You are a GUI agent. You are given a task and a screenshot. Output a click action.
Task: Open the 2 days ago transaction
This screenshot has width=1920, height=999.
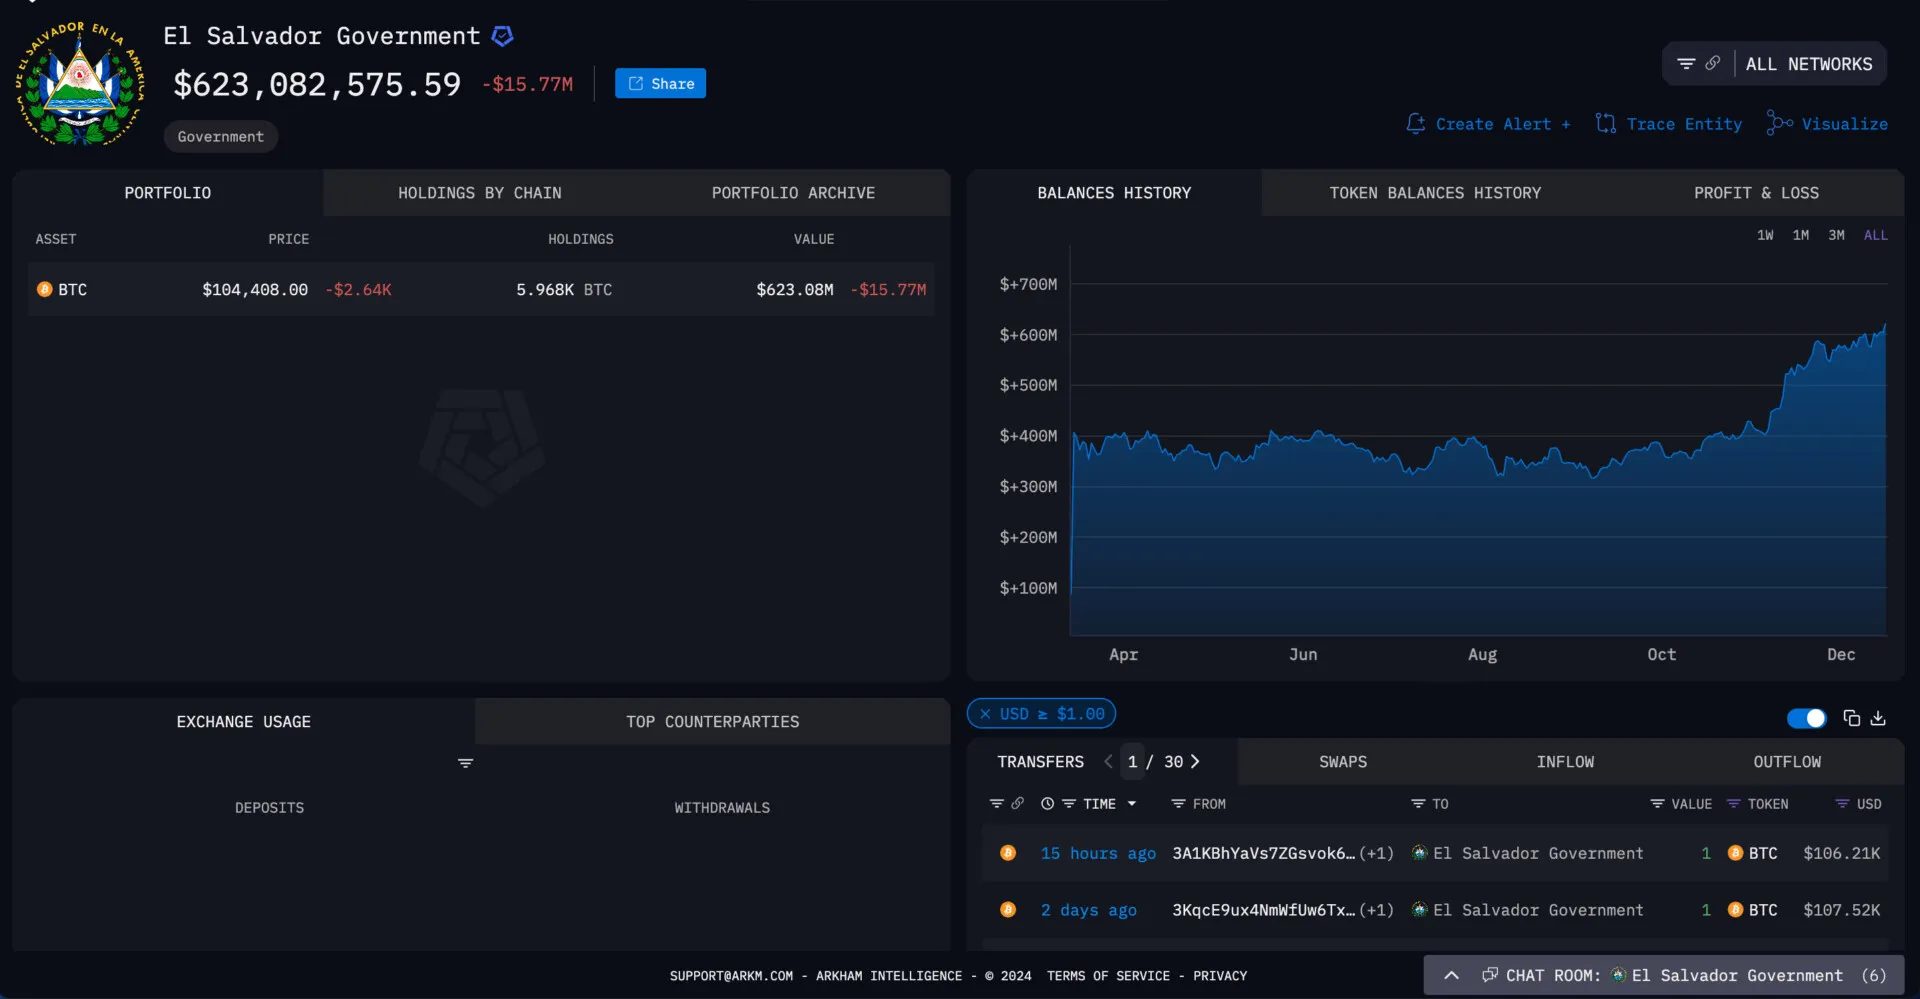click(1088, 911)
